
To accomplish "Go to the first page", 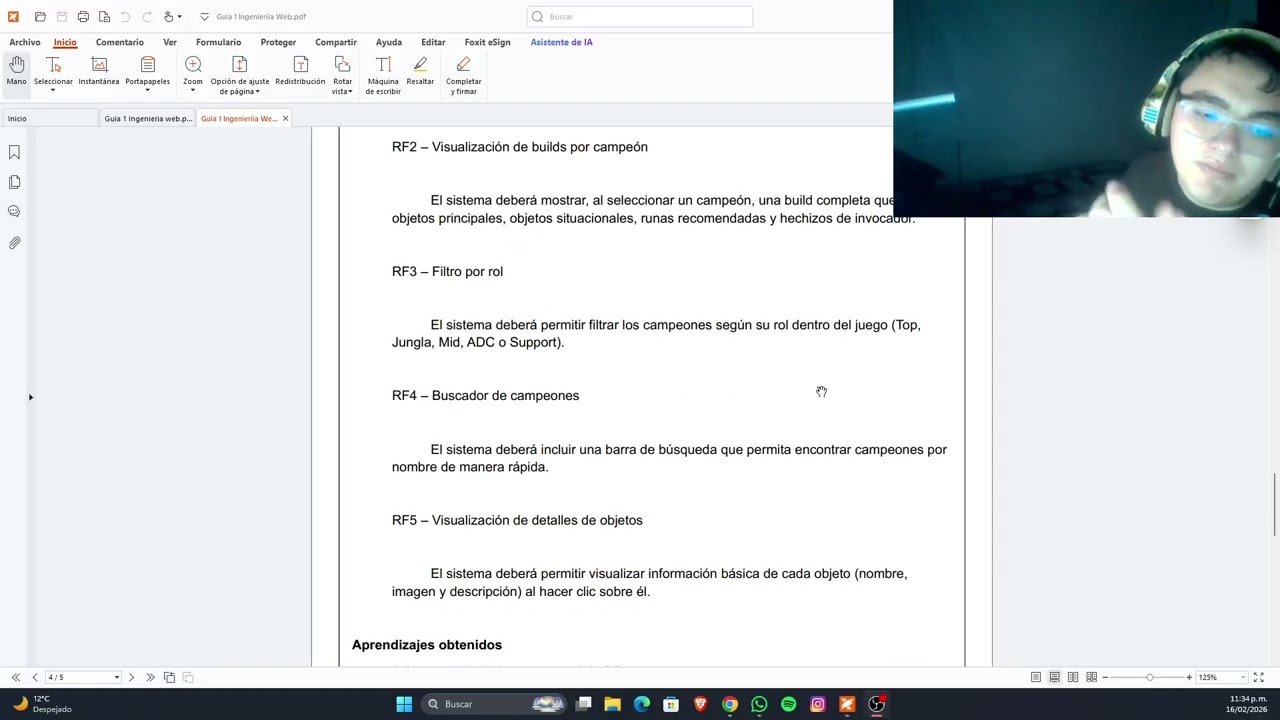I will [15, 677].
